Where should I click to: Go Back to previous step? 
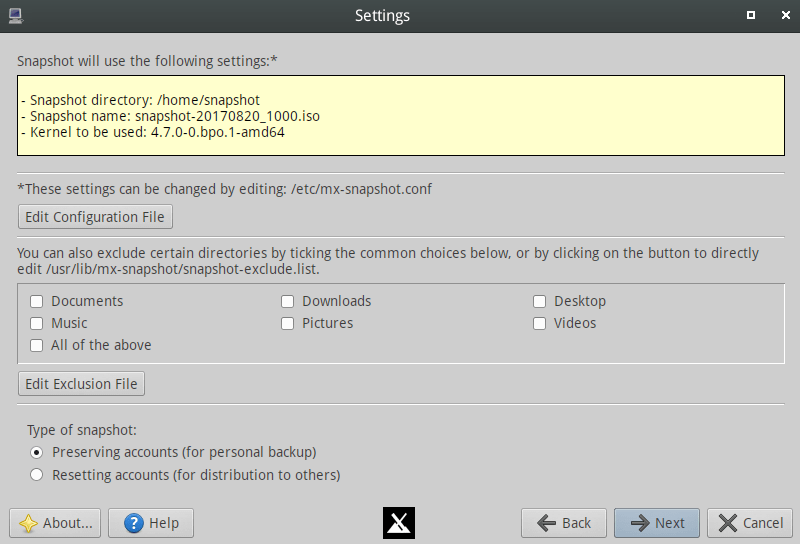pos(564,523)
